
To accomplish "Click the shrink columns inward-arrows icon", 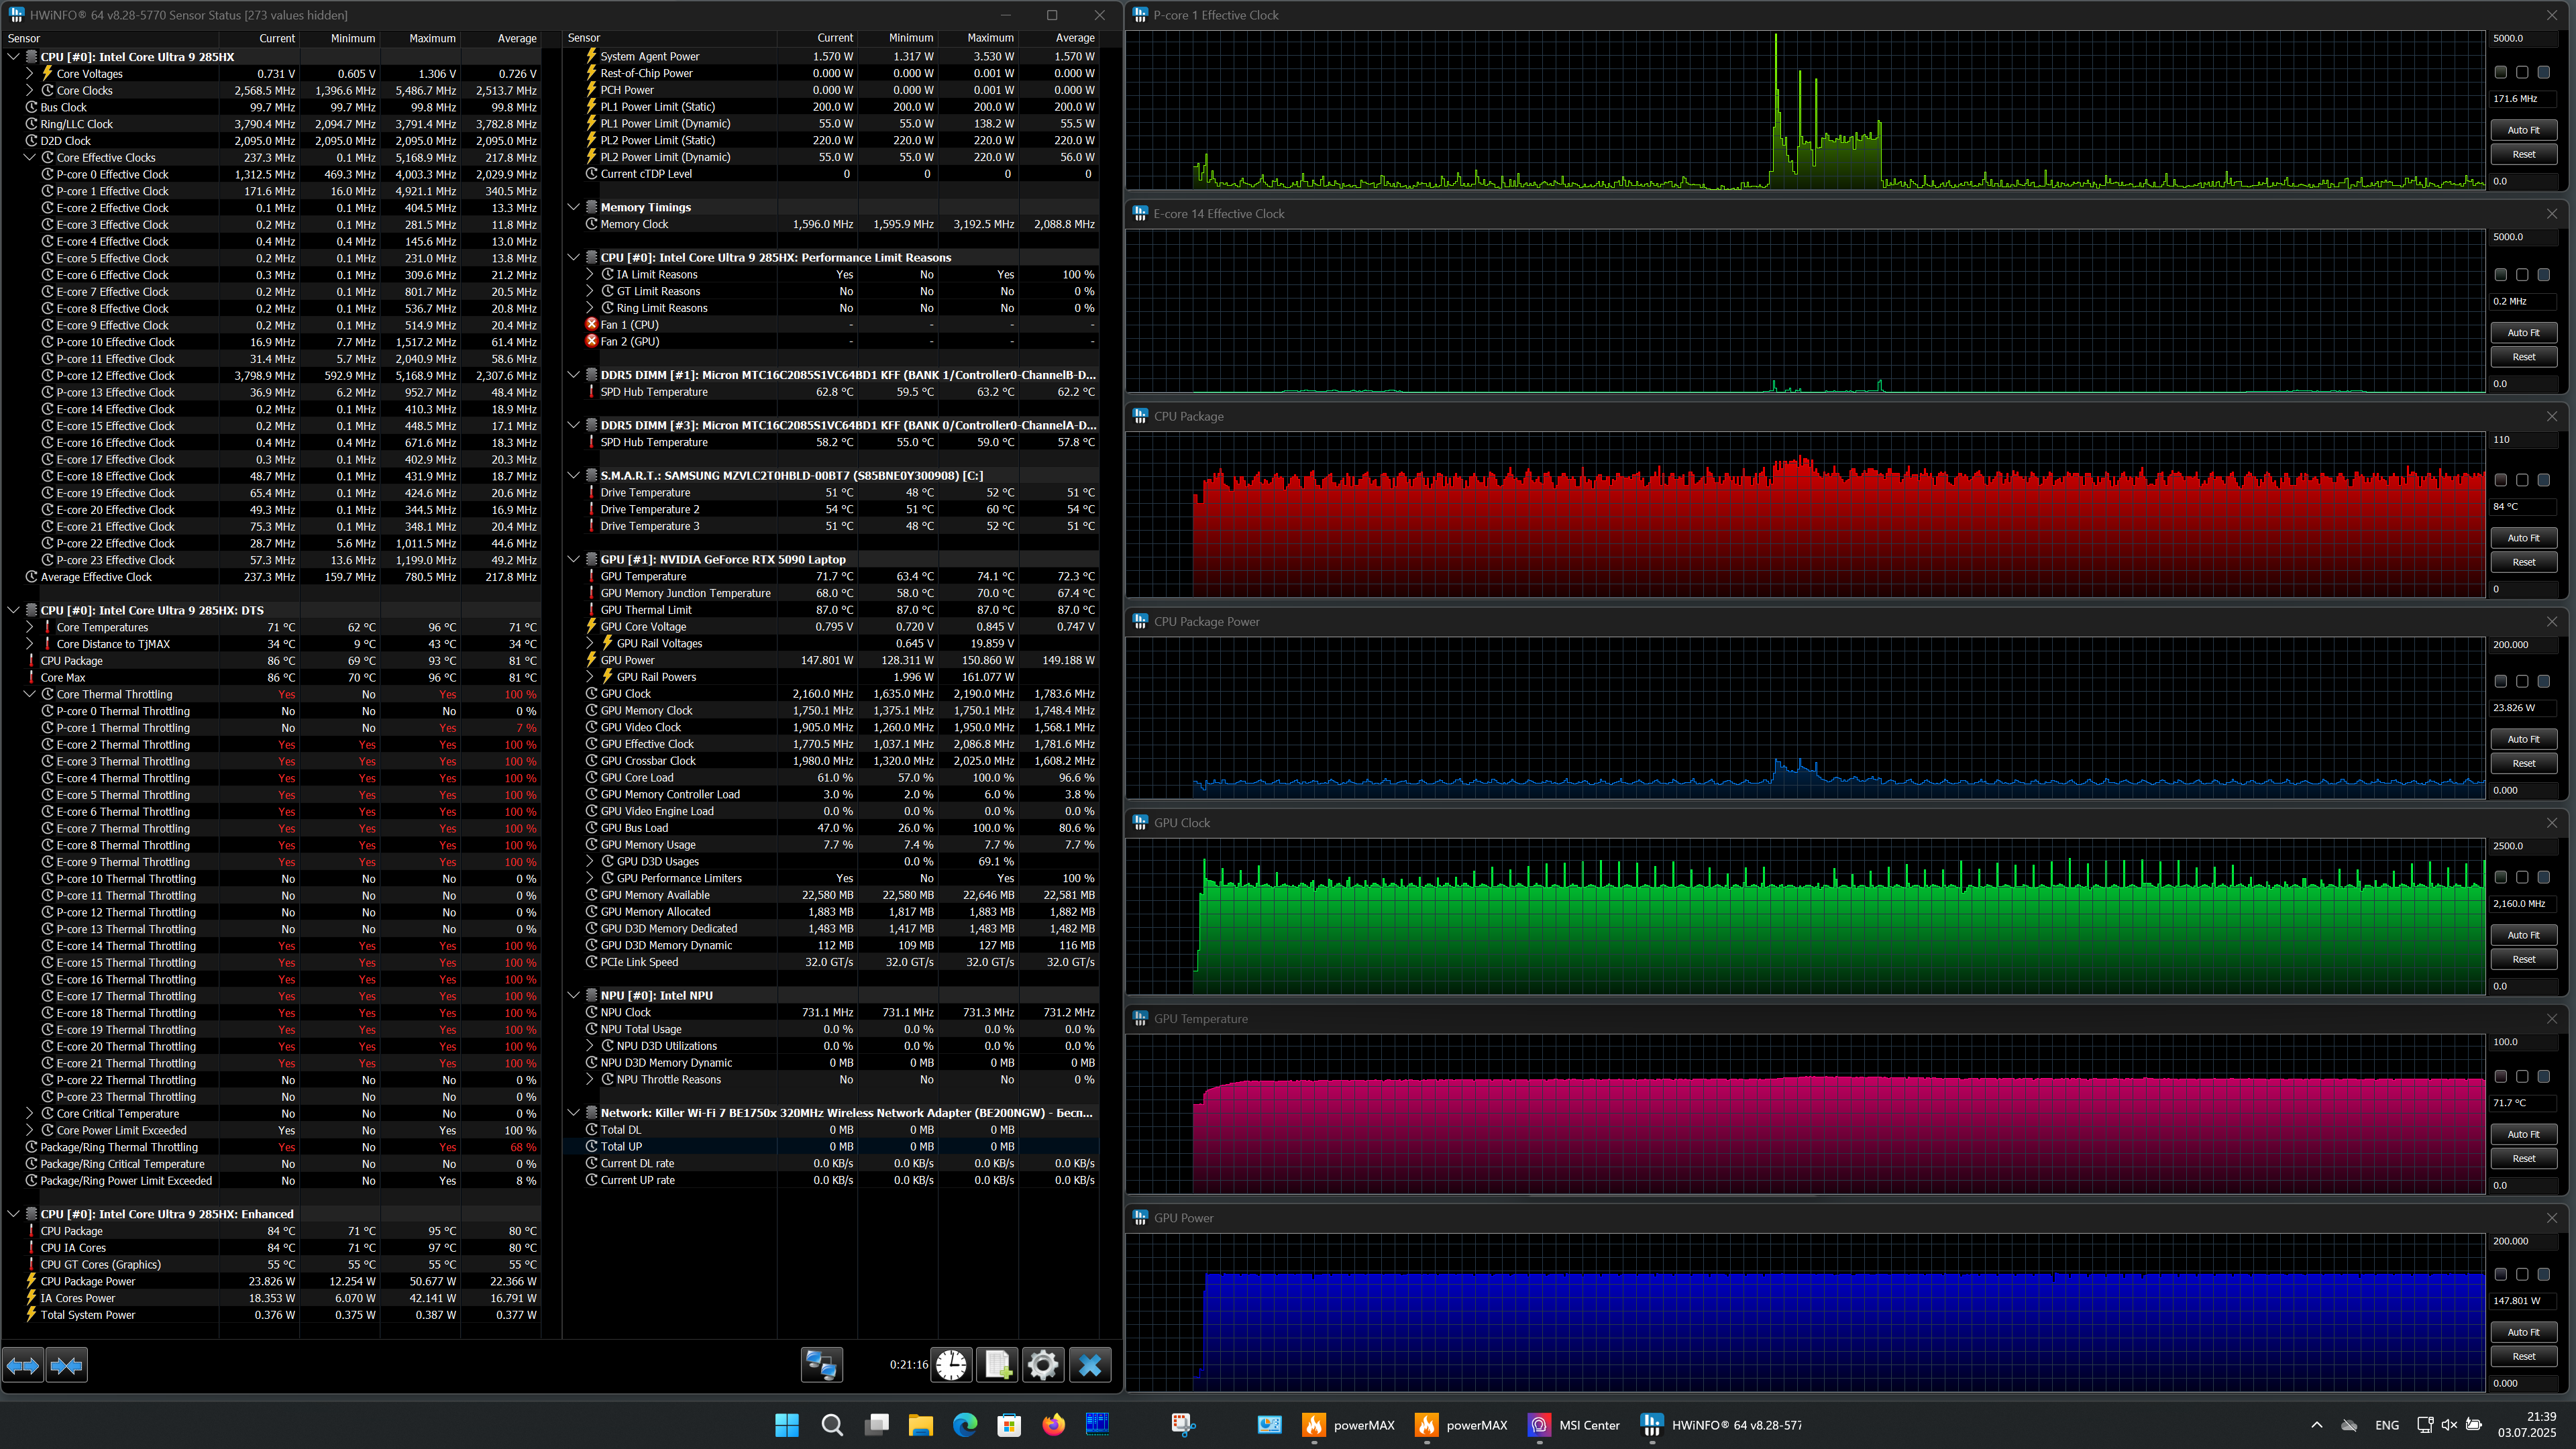I will (67, 1365).
